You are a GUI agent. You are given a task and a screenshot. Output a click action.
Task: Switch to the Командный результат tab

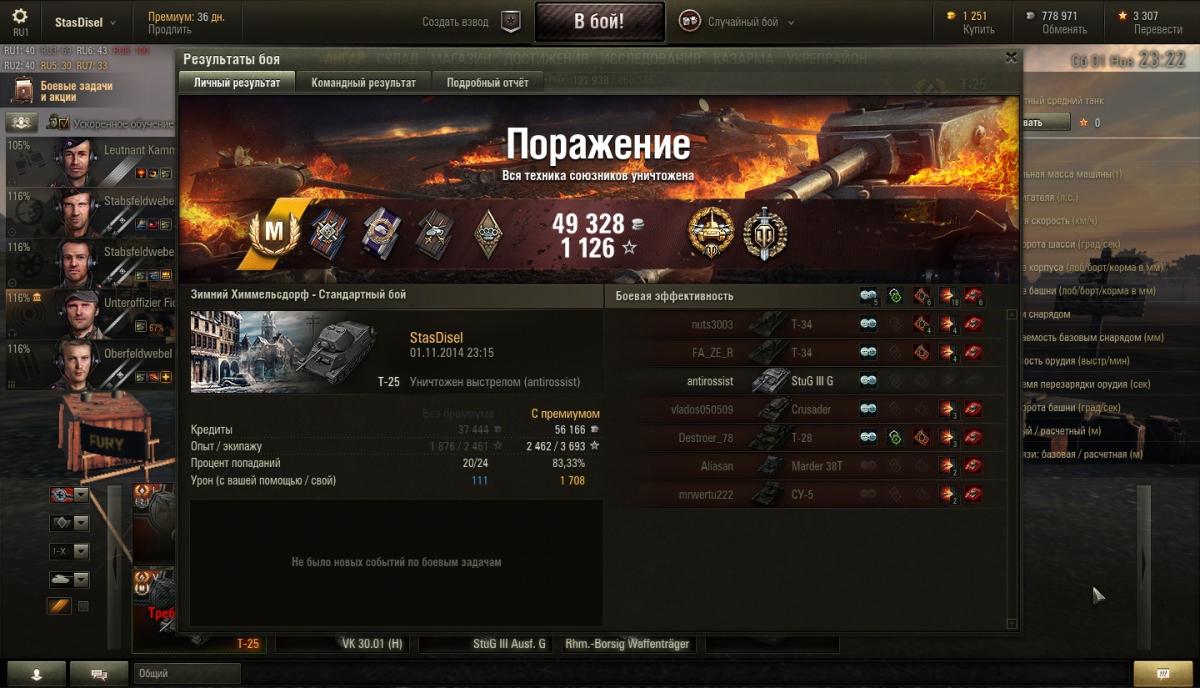click(364, 82)
